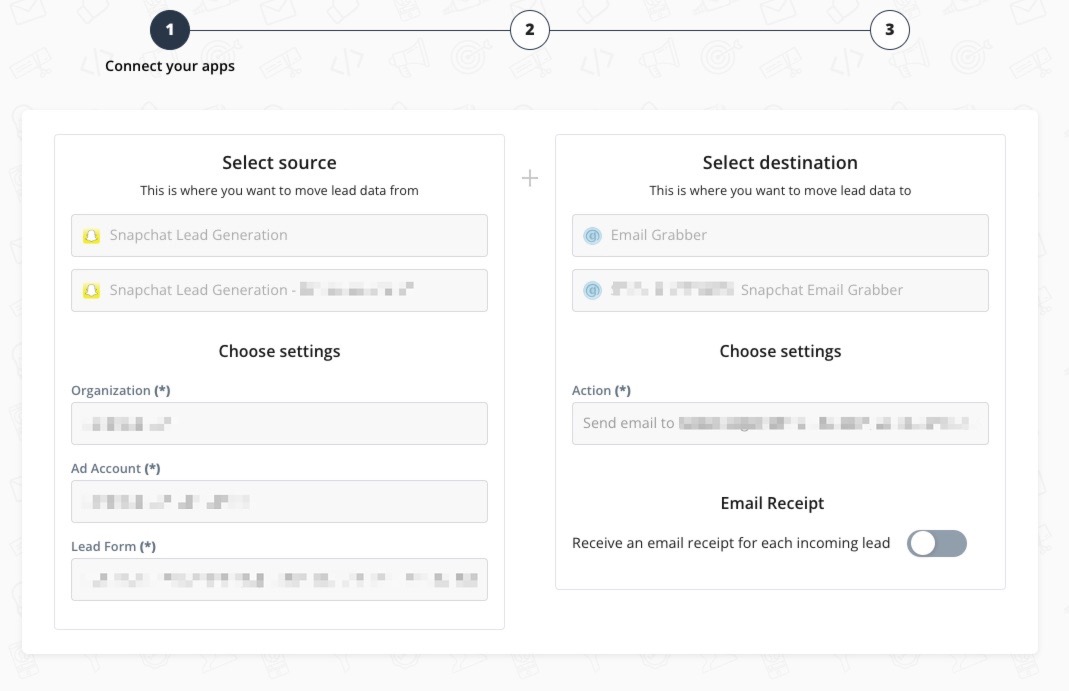
Task: Click 'Select destination' heading
Action: (x=780, y=163)
